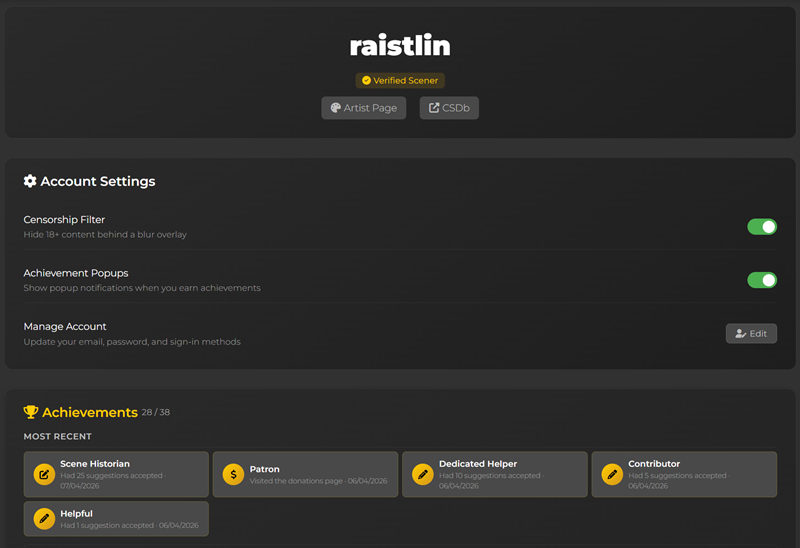
Task: Click the gear icon beside Account Settings
Action: click(30, 181)
